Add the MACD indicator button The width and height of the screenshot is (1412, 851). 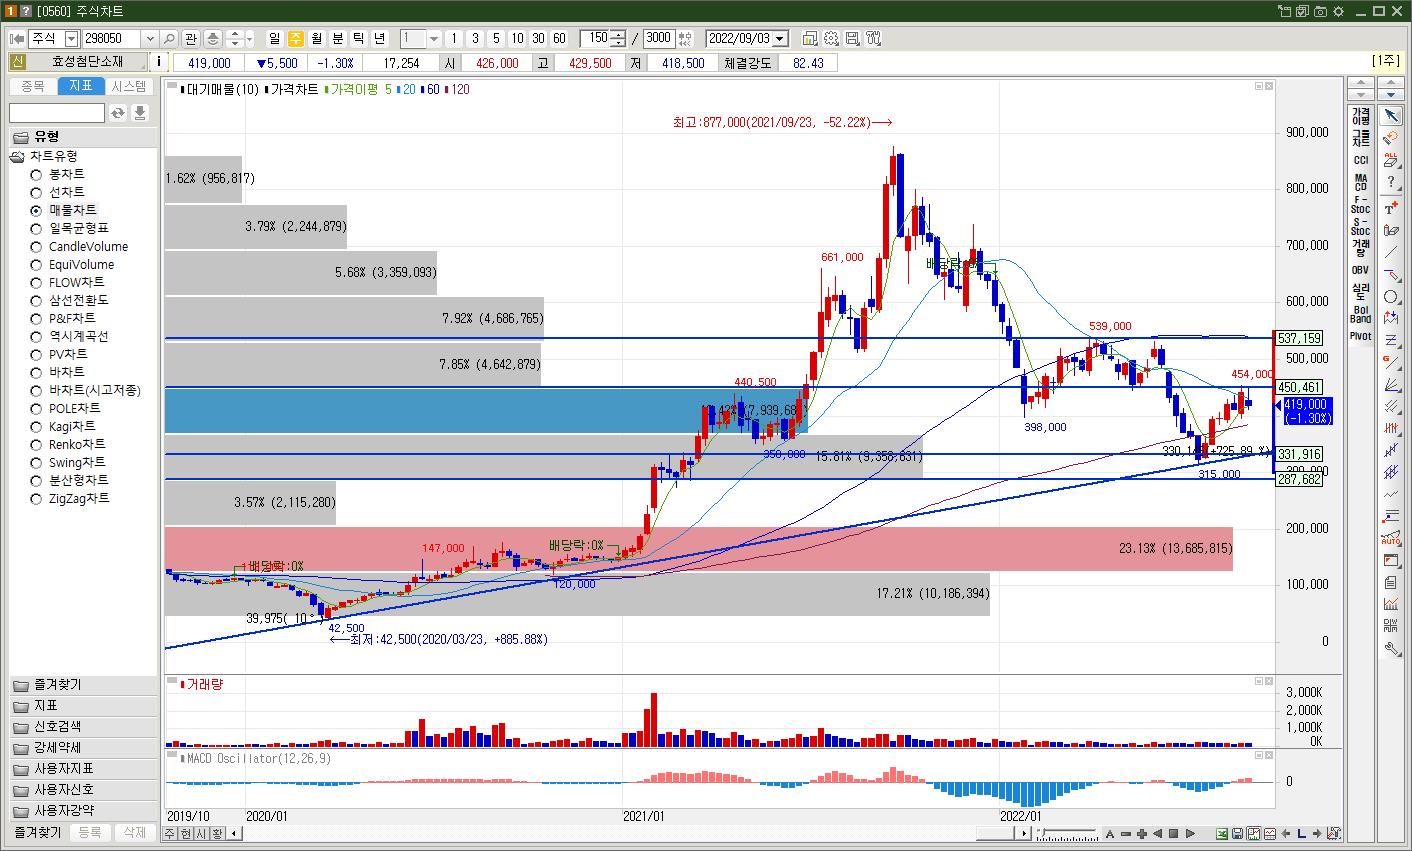pos(1360,182)
